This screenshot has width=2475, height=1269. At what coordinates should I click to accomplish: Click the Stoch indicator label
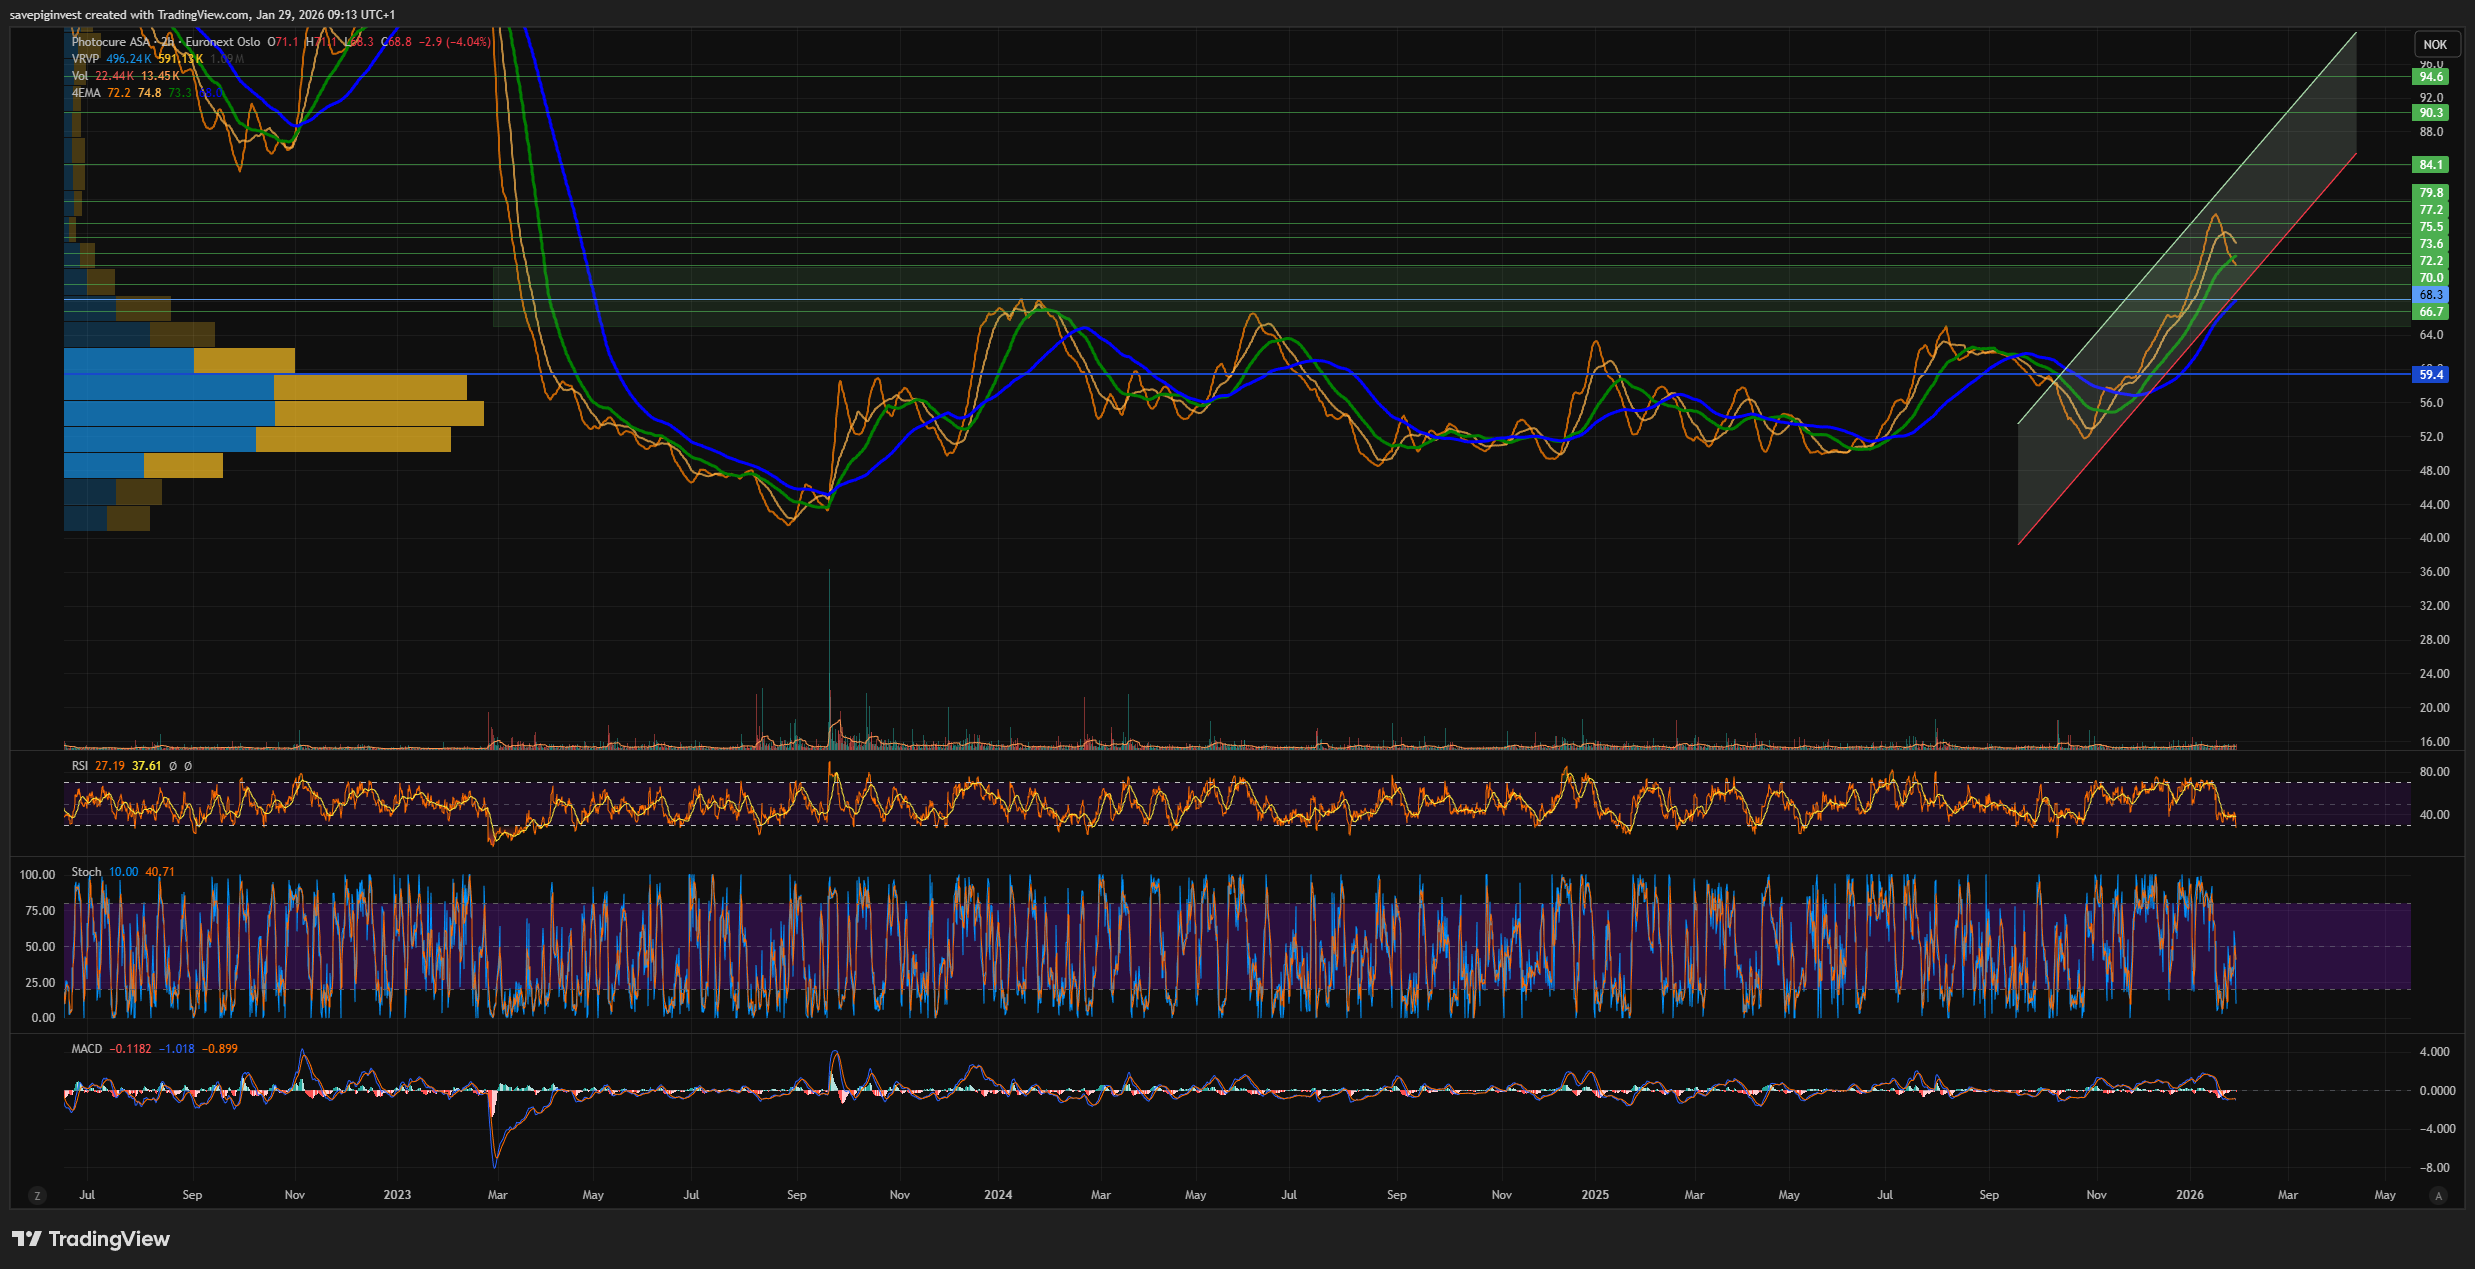[x=86, y=872]
